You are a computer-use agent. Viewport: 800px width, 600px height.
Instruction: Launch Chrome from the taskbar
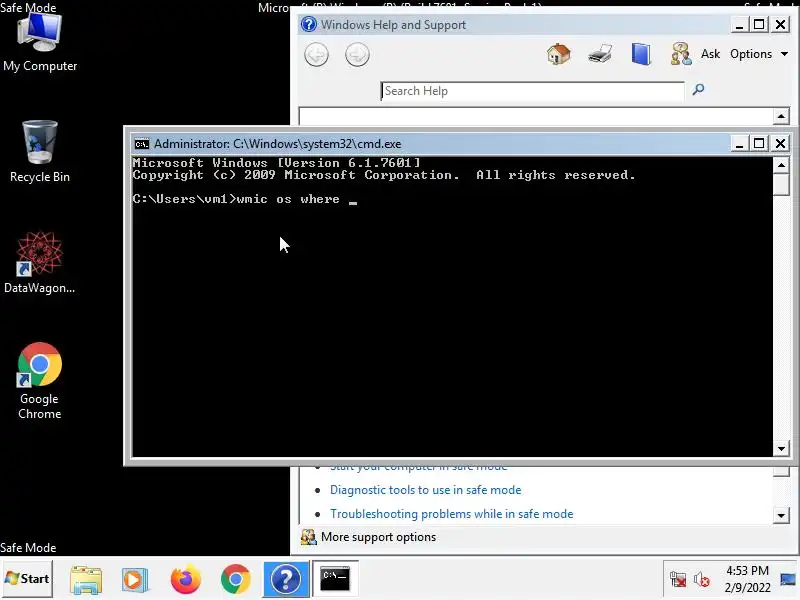236,580
